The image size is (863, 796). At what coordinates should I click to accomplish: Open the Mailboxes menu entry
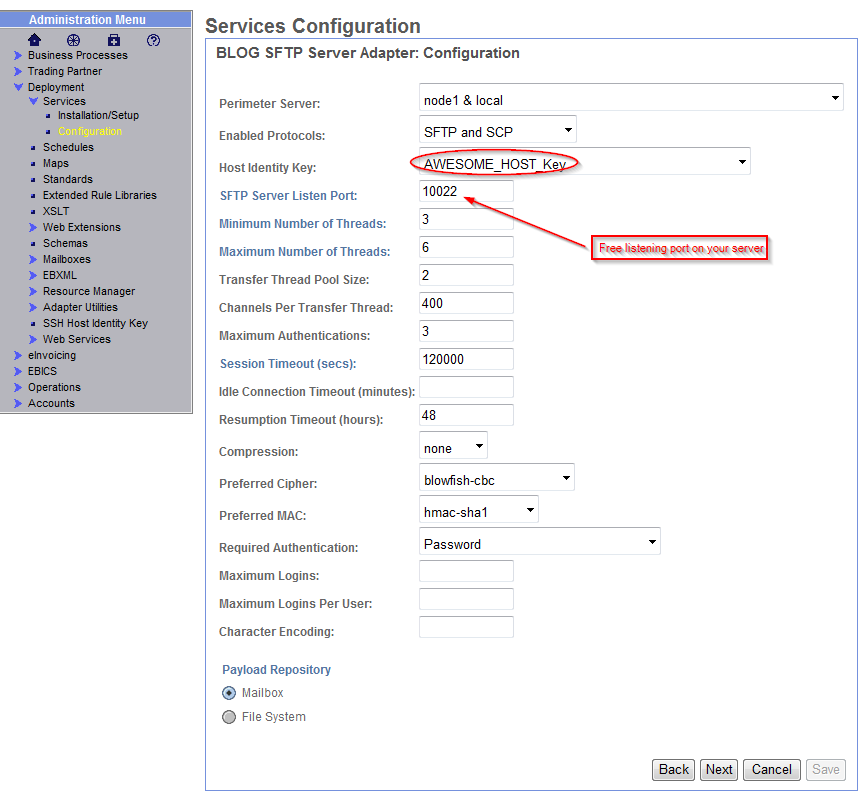[x=65, y=259]
